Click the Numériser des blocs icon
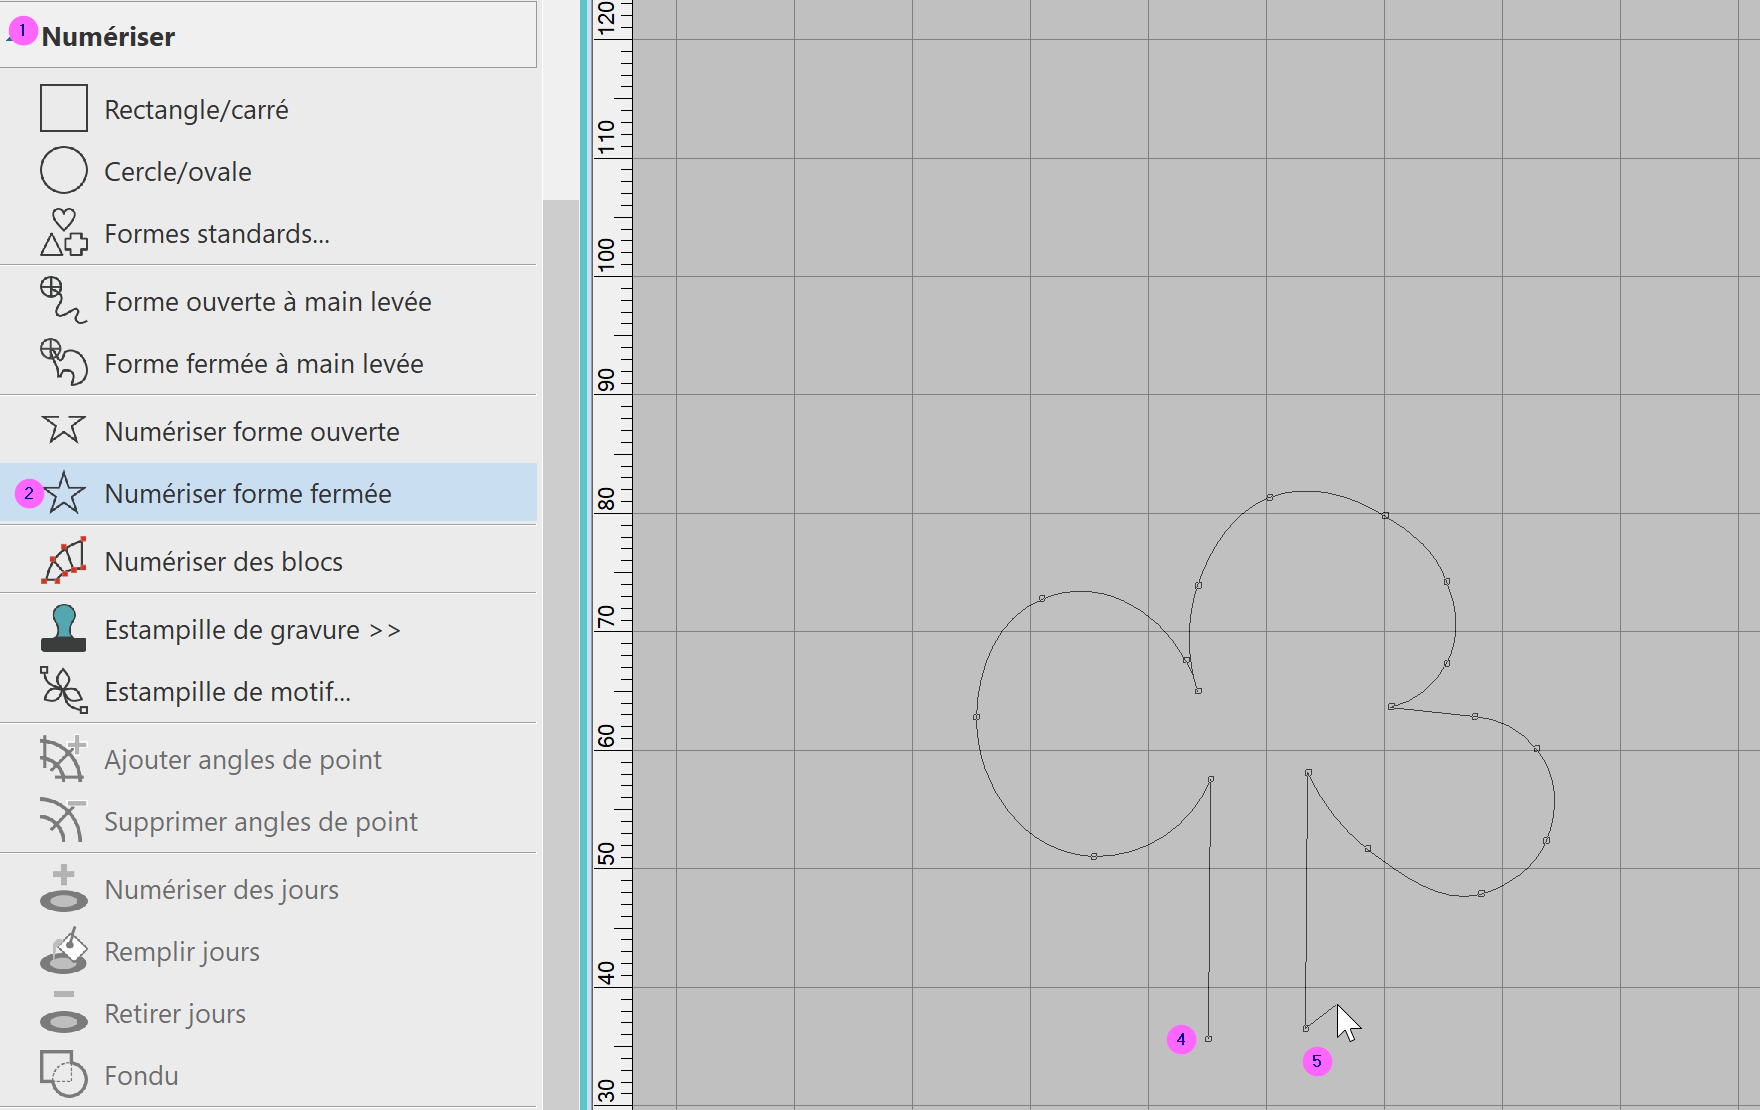 coord(63,561)
